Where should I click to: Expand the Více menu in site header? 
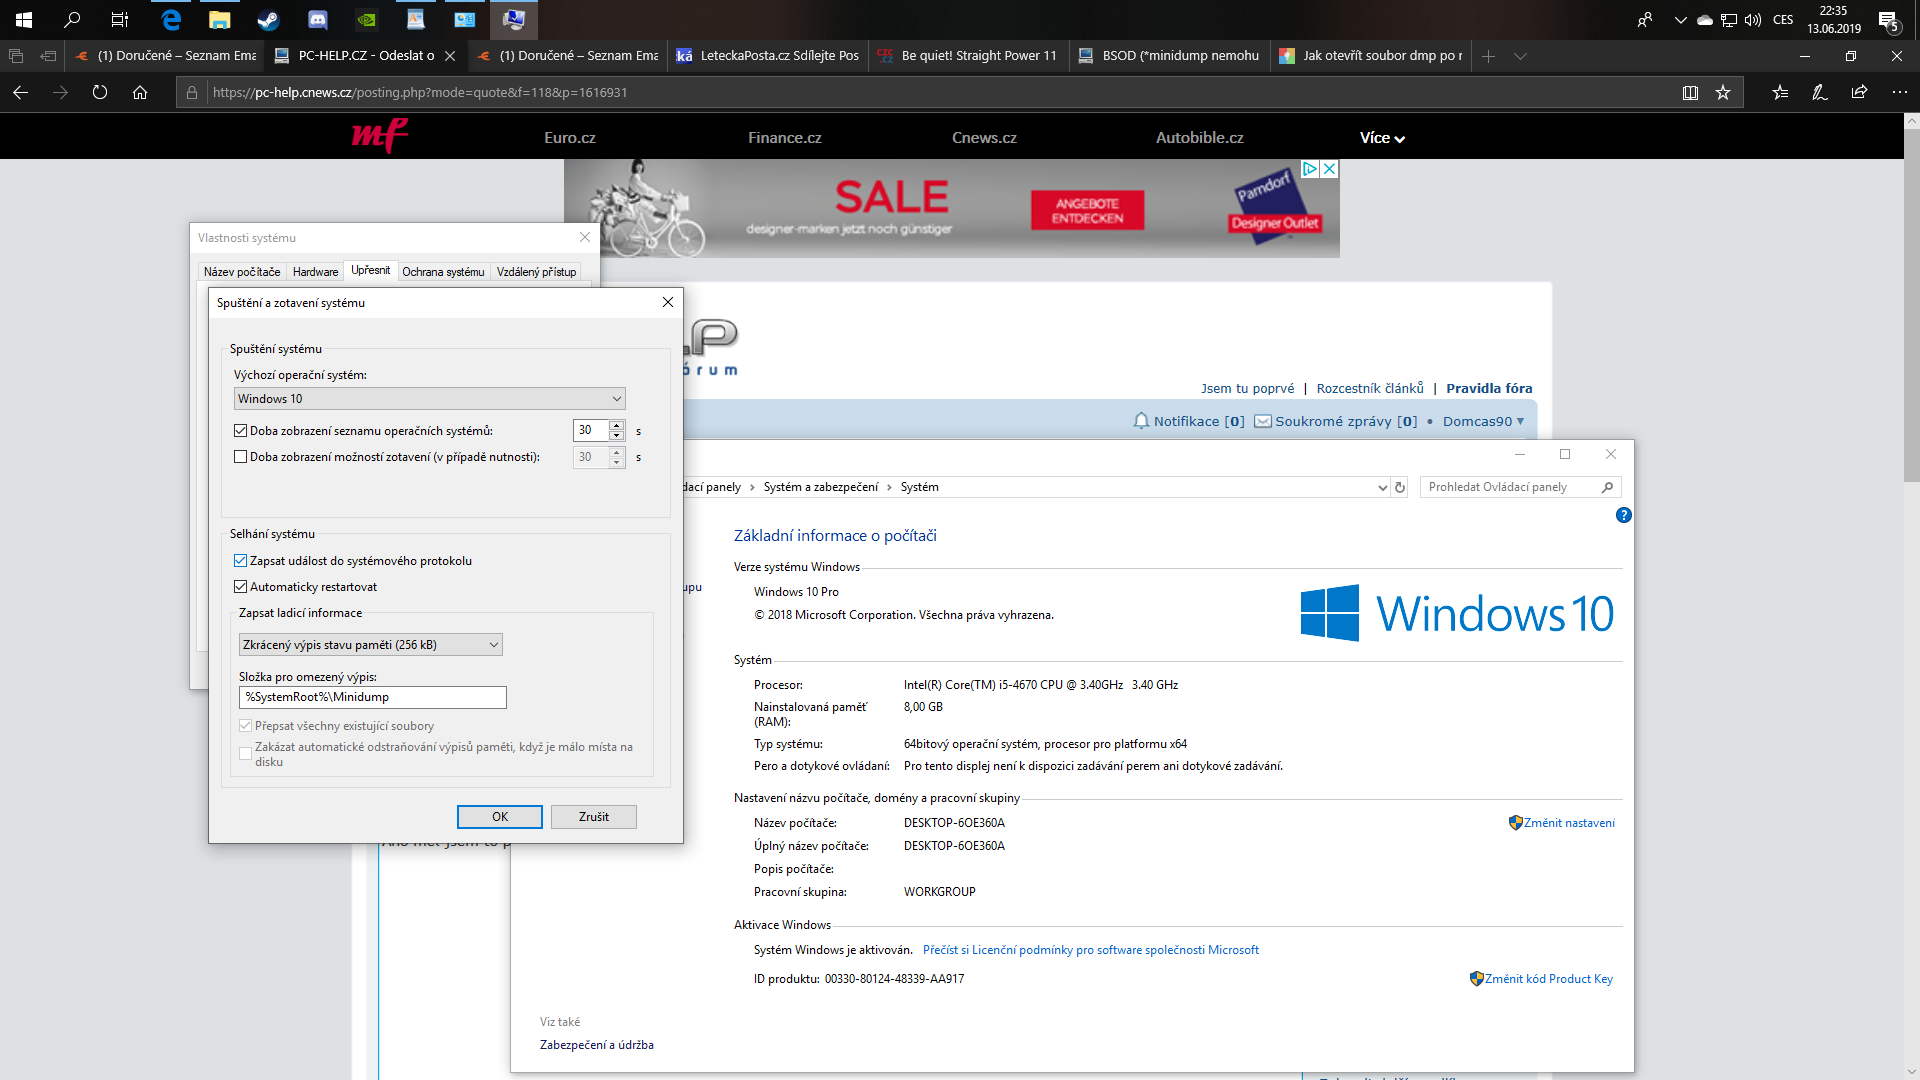(x=1382, y=138)
